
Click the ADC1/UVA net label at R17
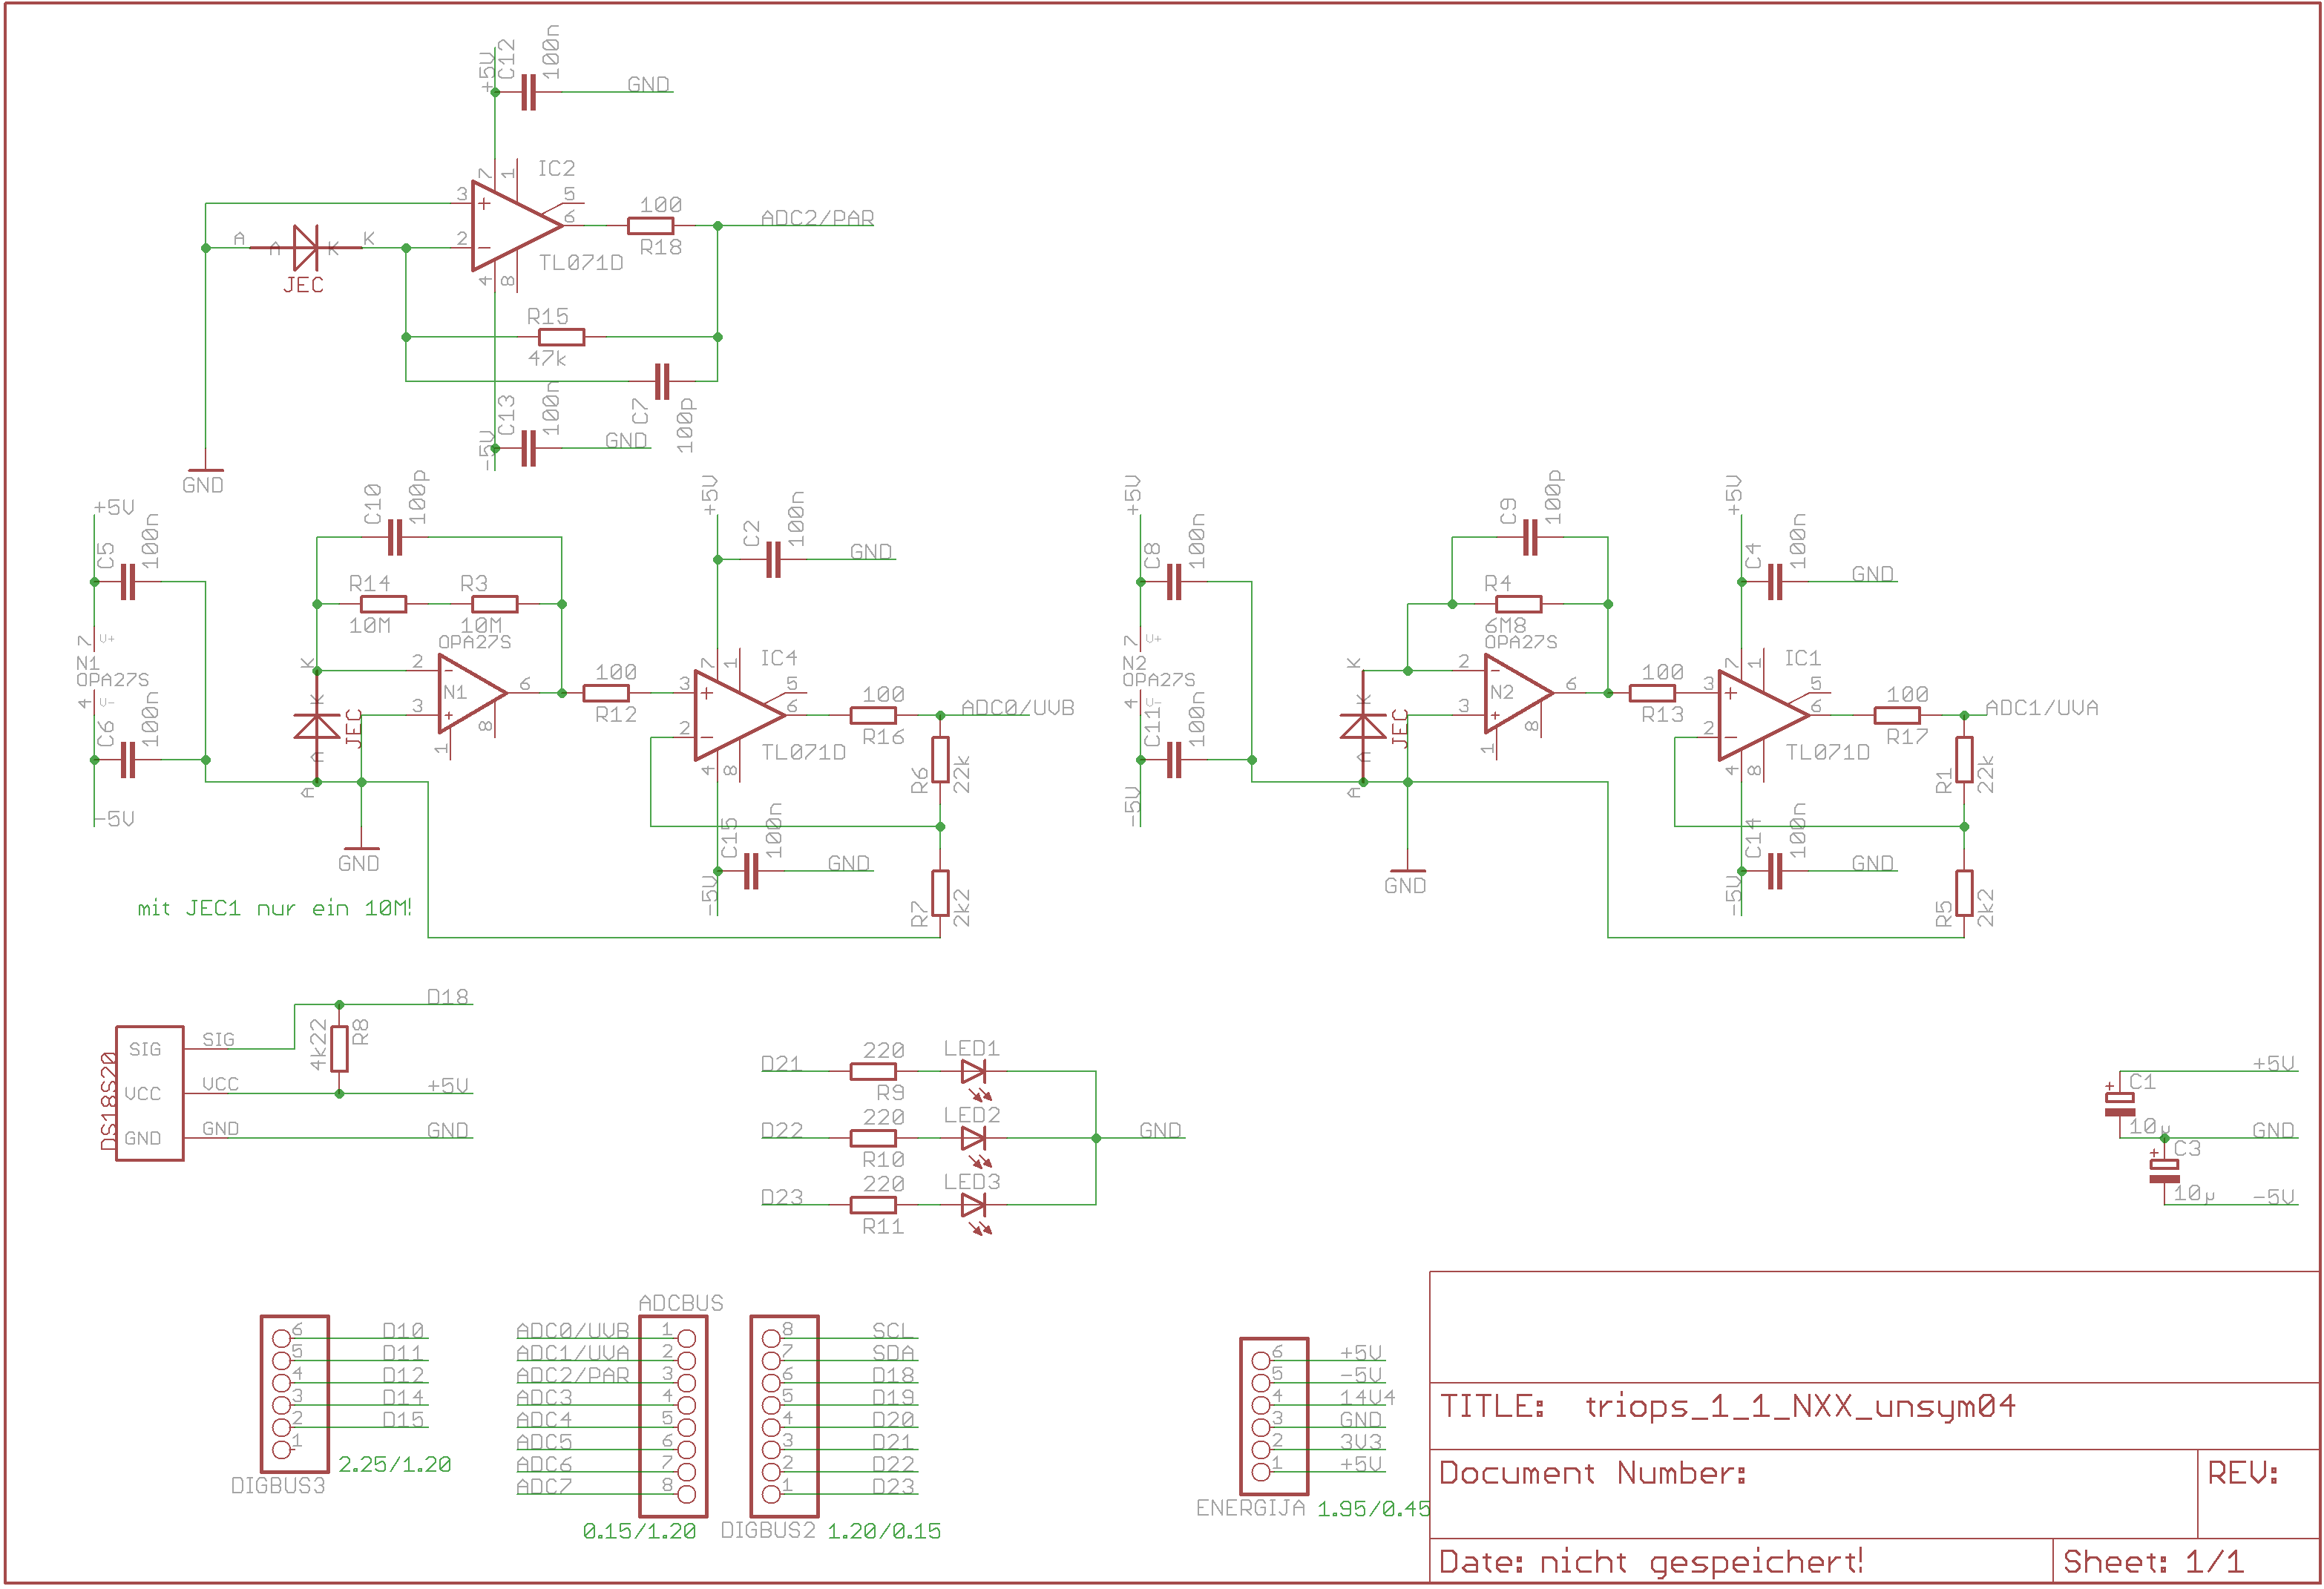click(x=2041, y=708)
